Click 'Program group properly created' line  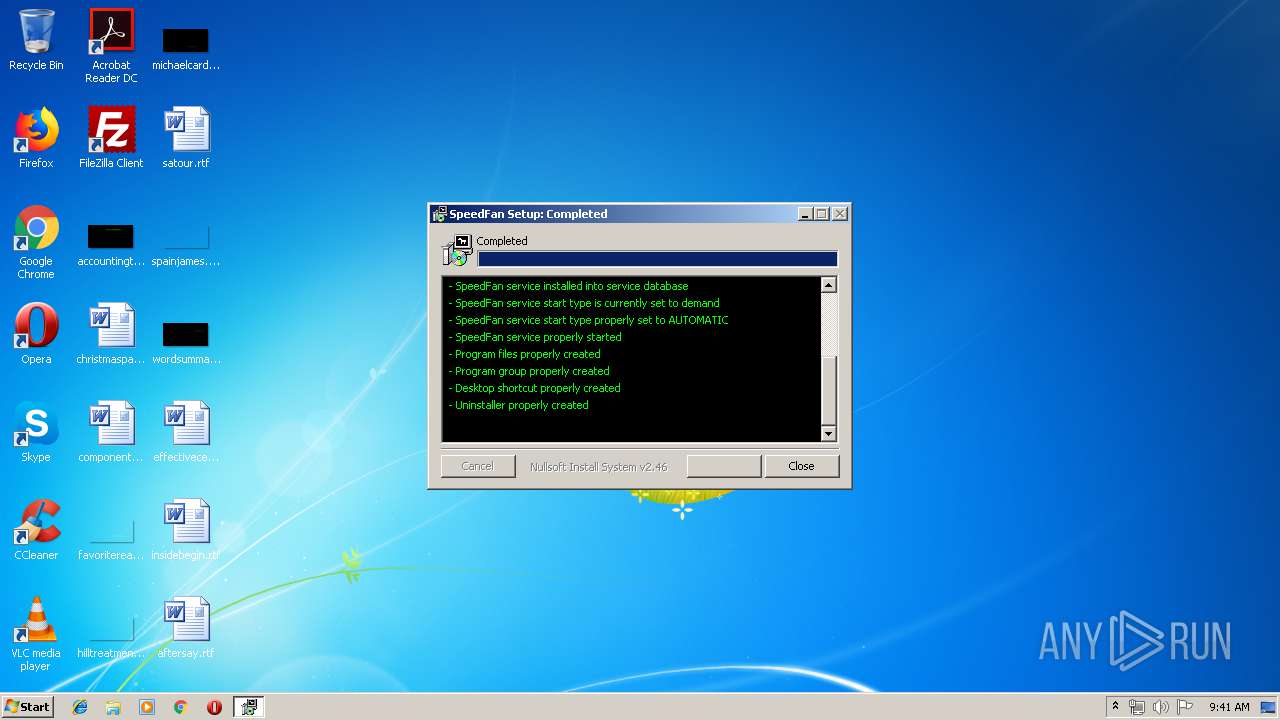coord(528,371)
